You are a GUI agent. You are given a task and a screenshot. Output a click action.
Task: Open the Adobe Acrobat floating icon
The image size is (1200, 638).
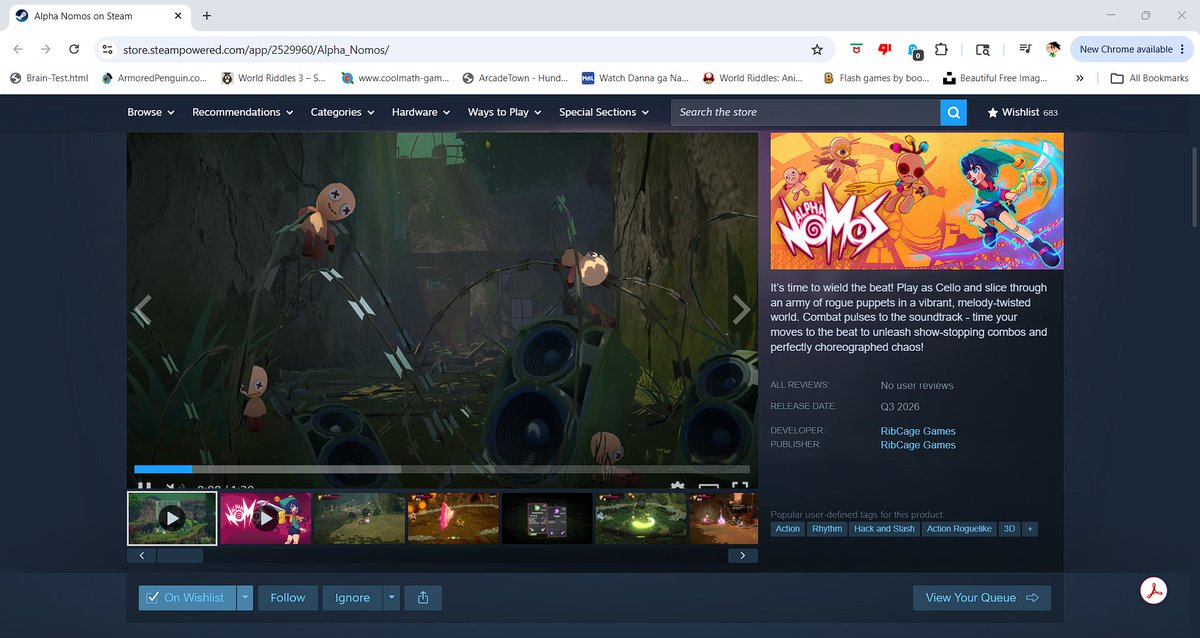(x=1154, y=590)
